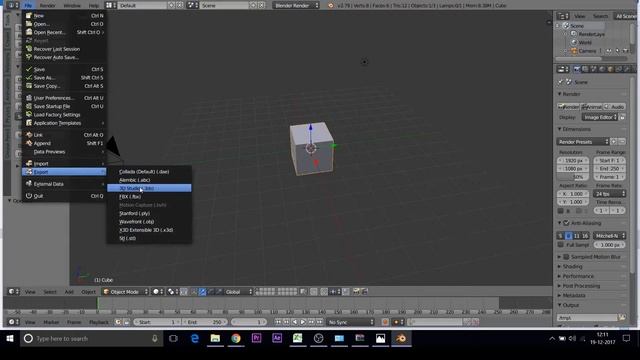Viewport: 640px width, 360px height.
Task: Click the timeline editor type icon
Action: coord(13,322)
